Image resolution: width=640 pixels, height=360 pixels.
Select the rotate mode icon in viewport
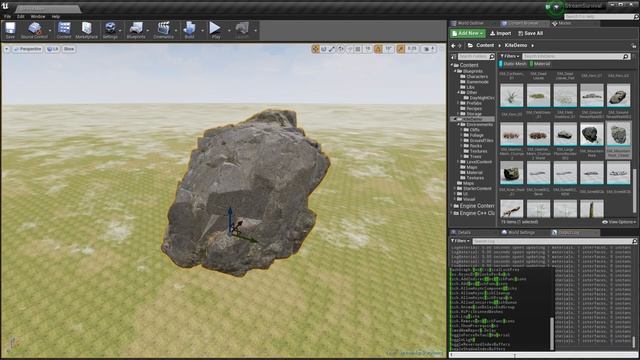[324, 49]
